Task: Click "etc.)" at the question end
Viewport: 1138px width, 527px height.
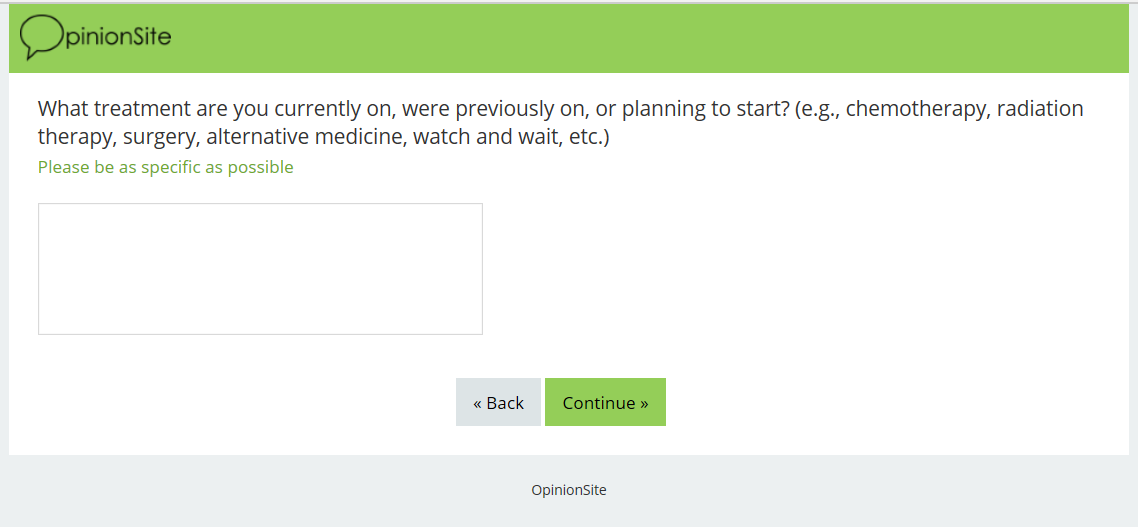Action: click(x=588, y=137)
